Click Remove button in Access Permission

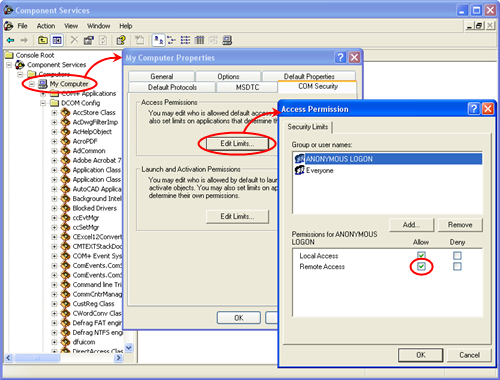click(x=460, y=225)
